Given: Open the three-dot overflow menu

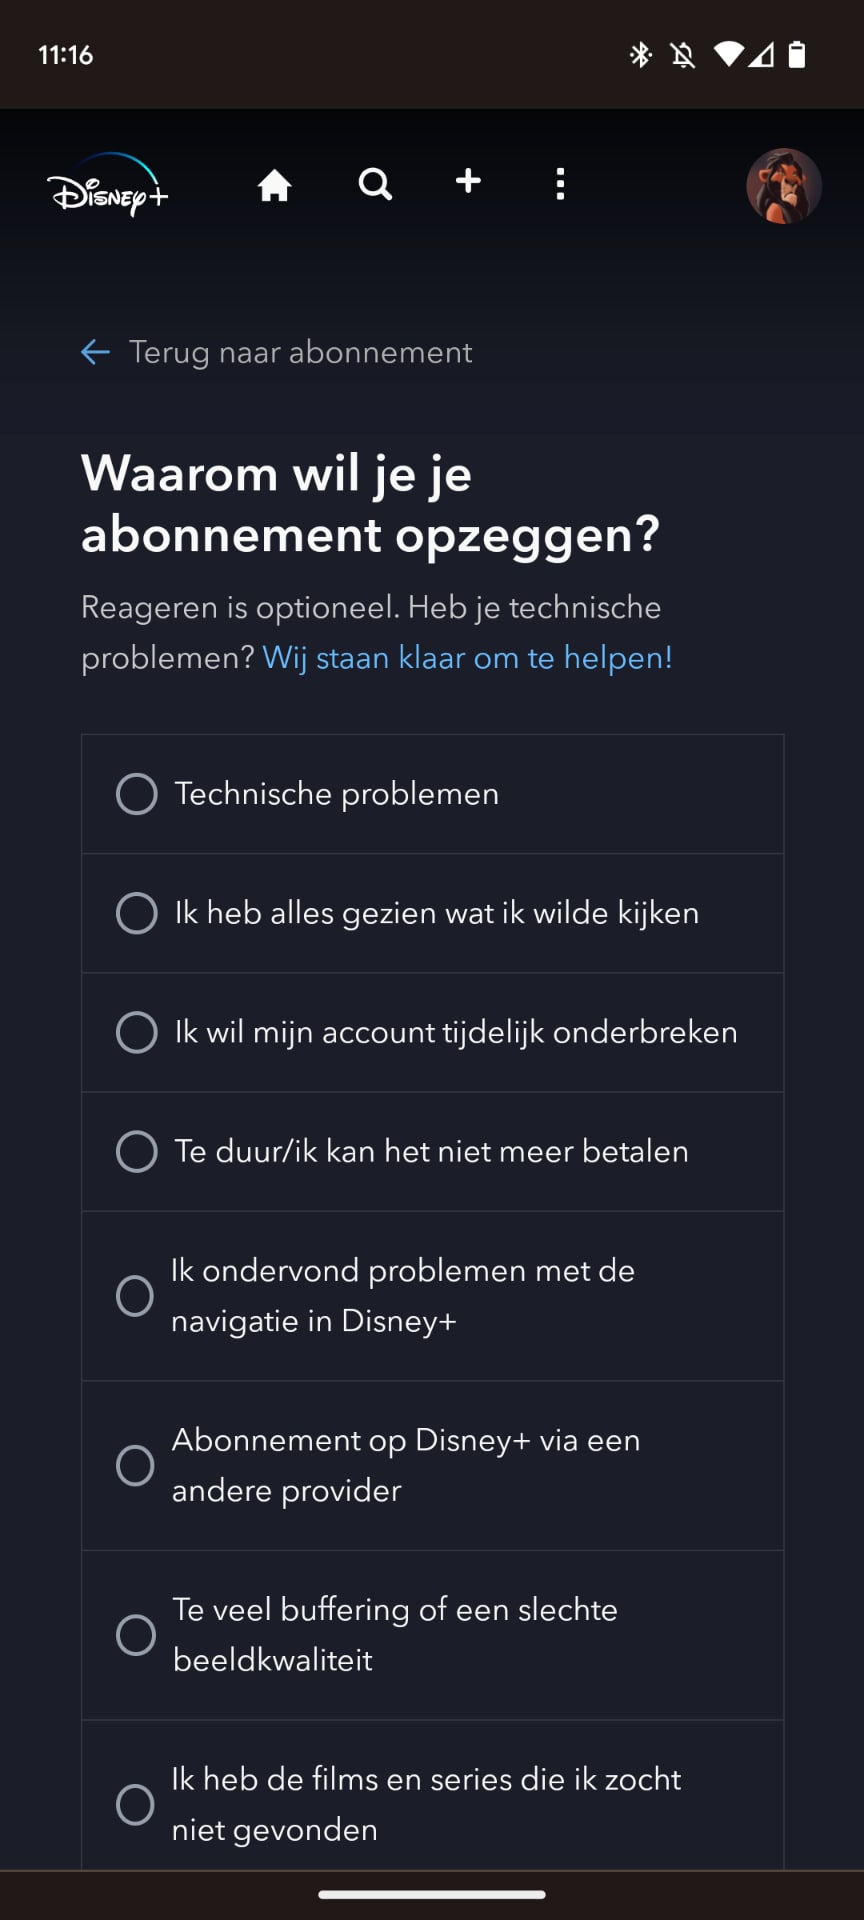Looking at the screenshot, I should click(560, 183).
